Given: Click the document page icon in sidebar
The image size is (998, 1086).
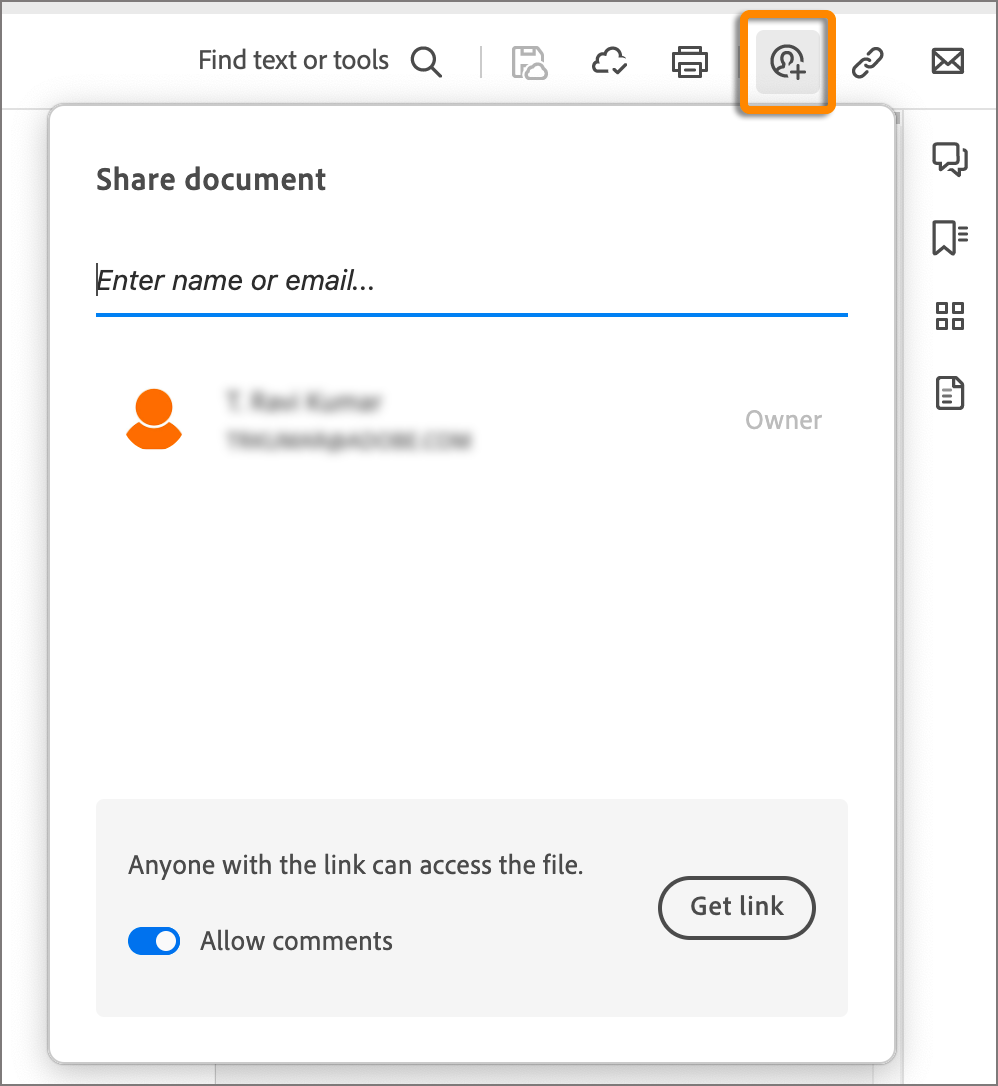Looking at the screenshot, I should tap(949, 393).
